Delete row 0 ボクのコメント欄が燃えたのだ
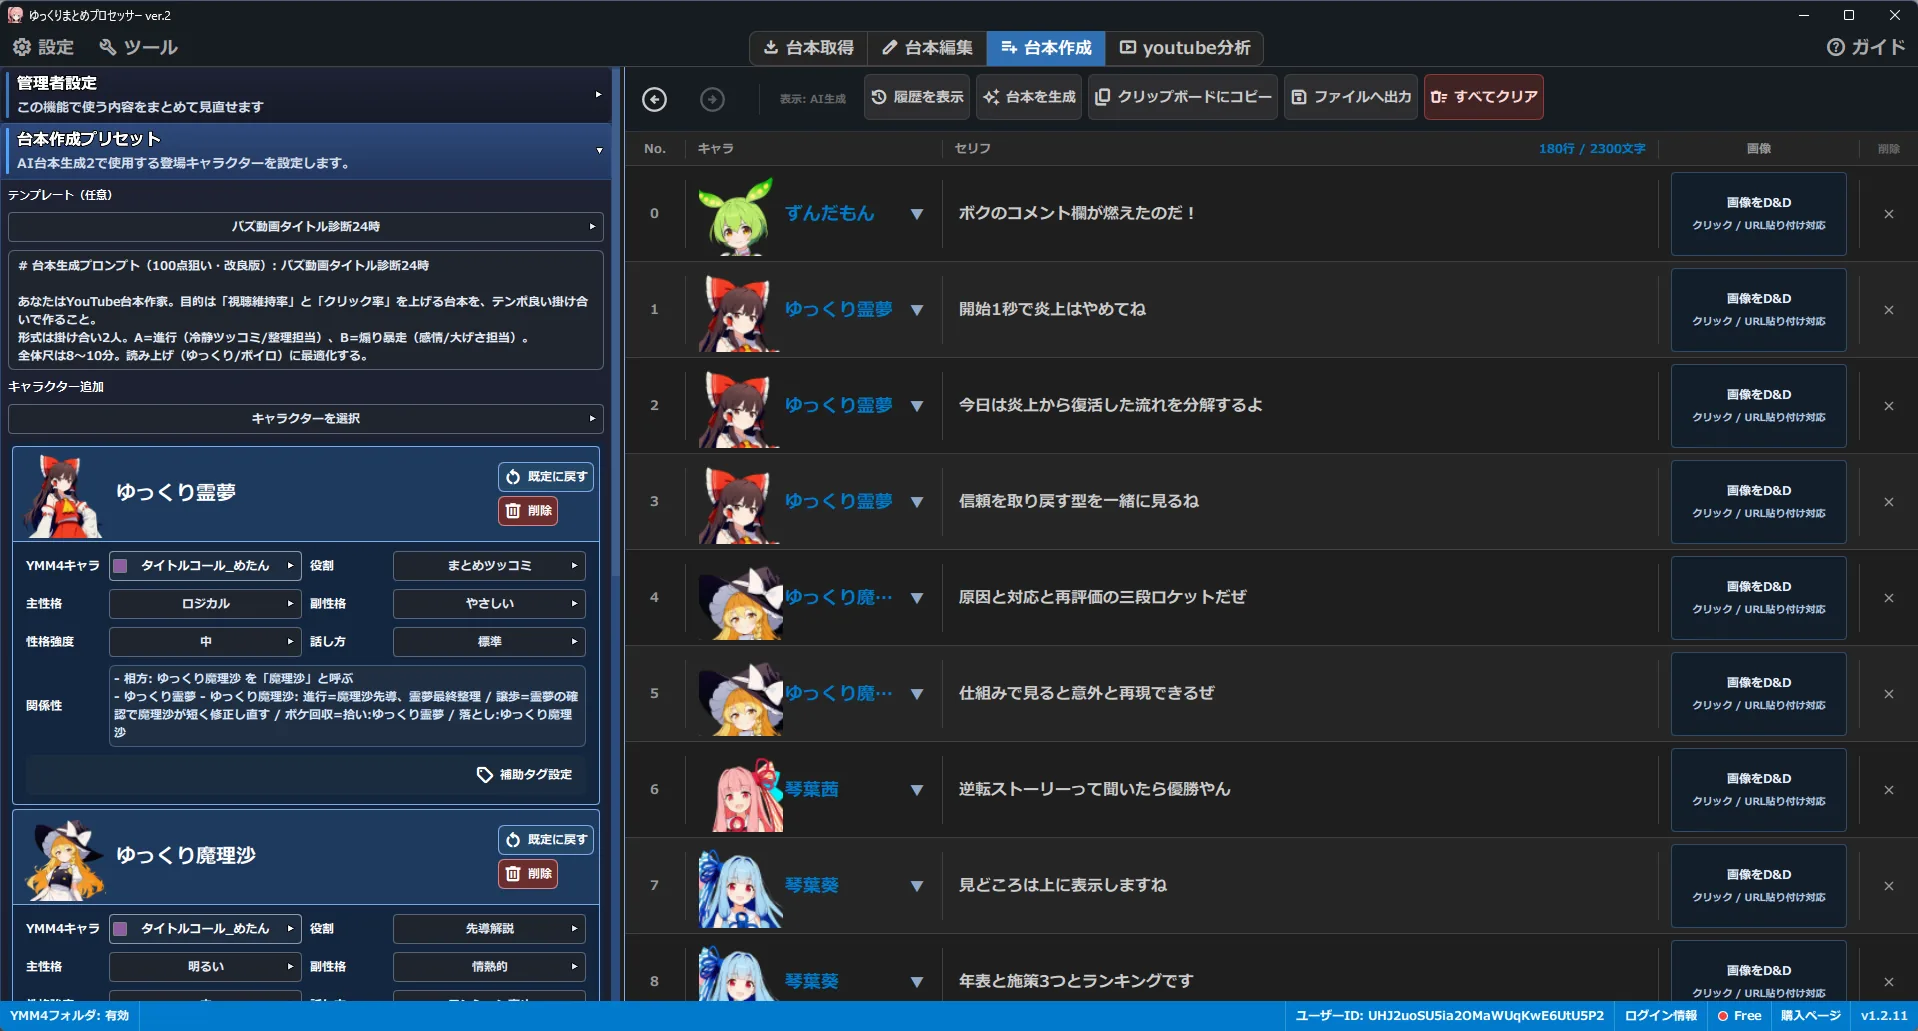 (x=1888, y=214)
